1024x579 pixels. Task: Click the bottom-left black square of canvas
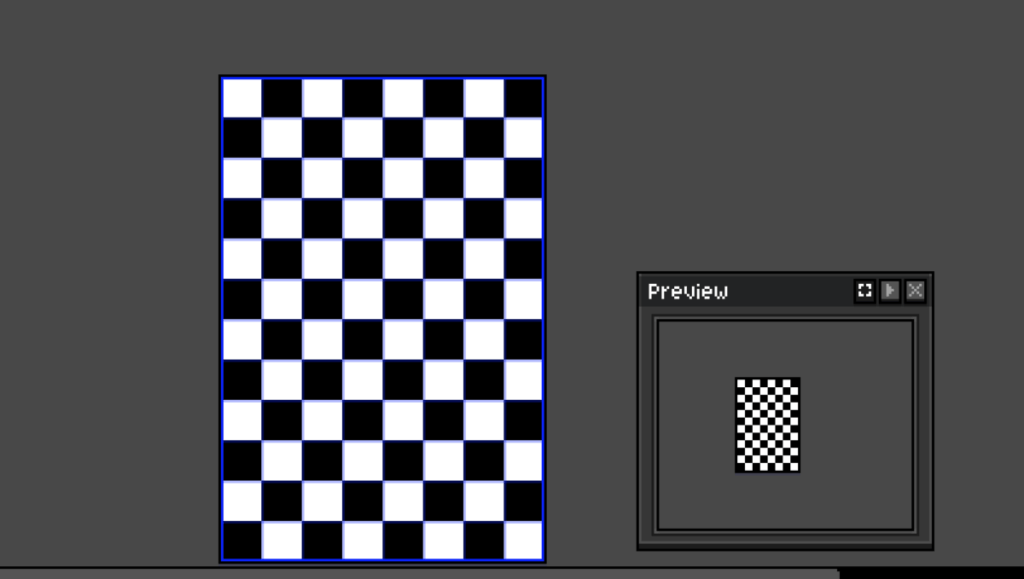click(242, 540)
